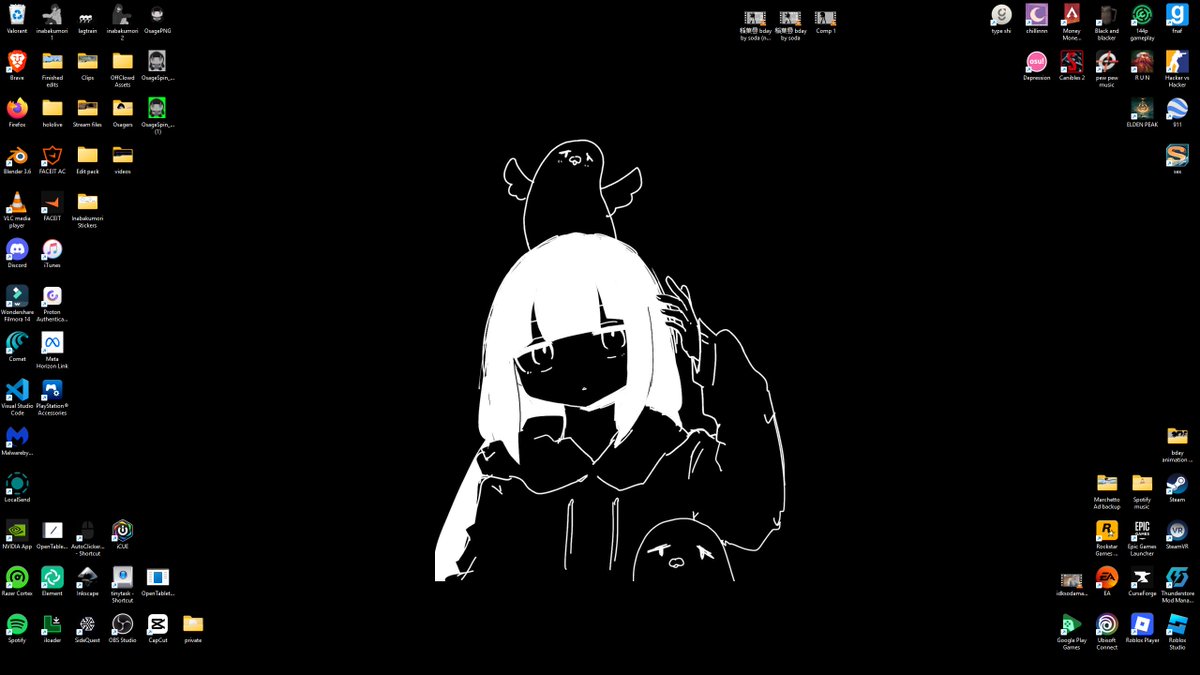Select the type shi shortcut

tap(1001, 15)
